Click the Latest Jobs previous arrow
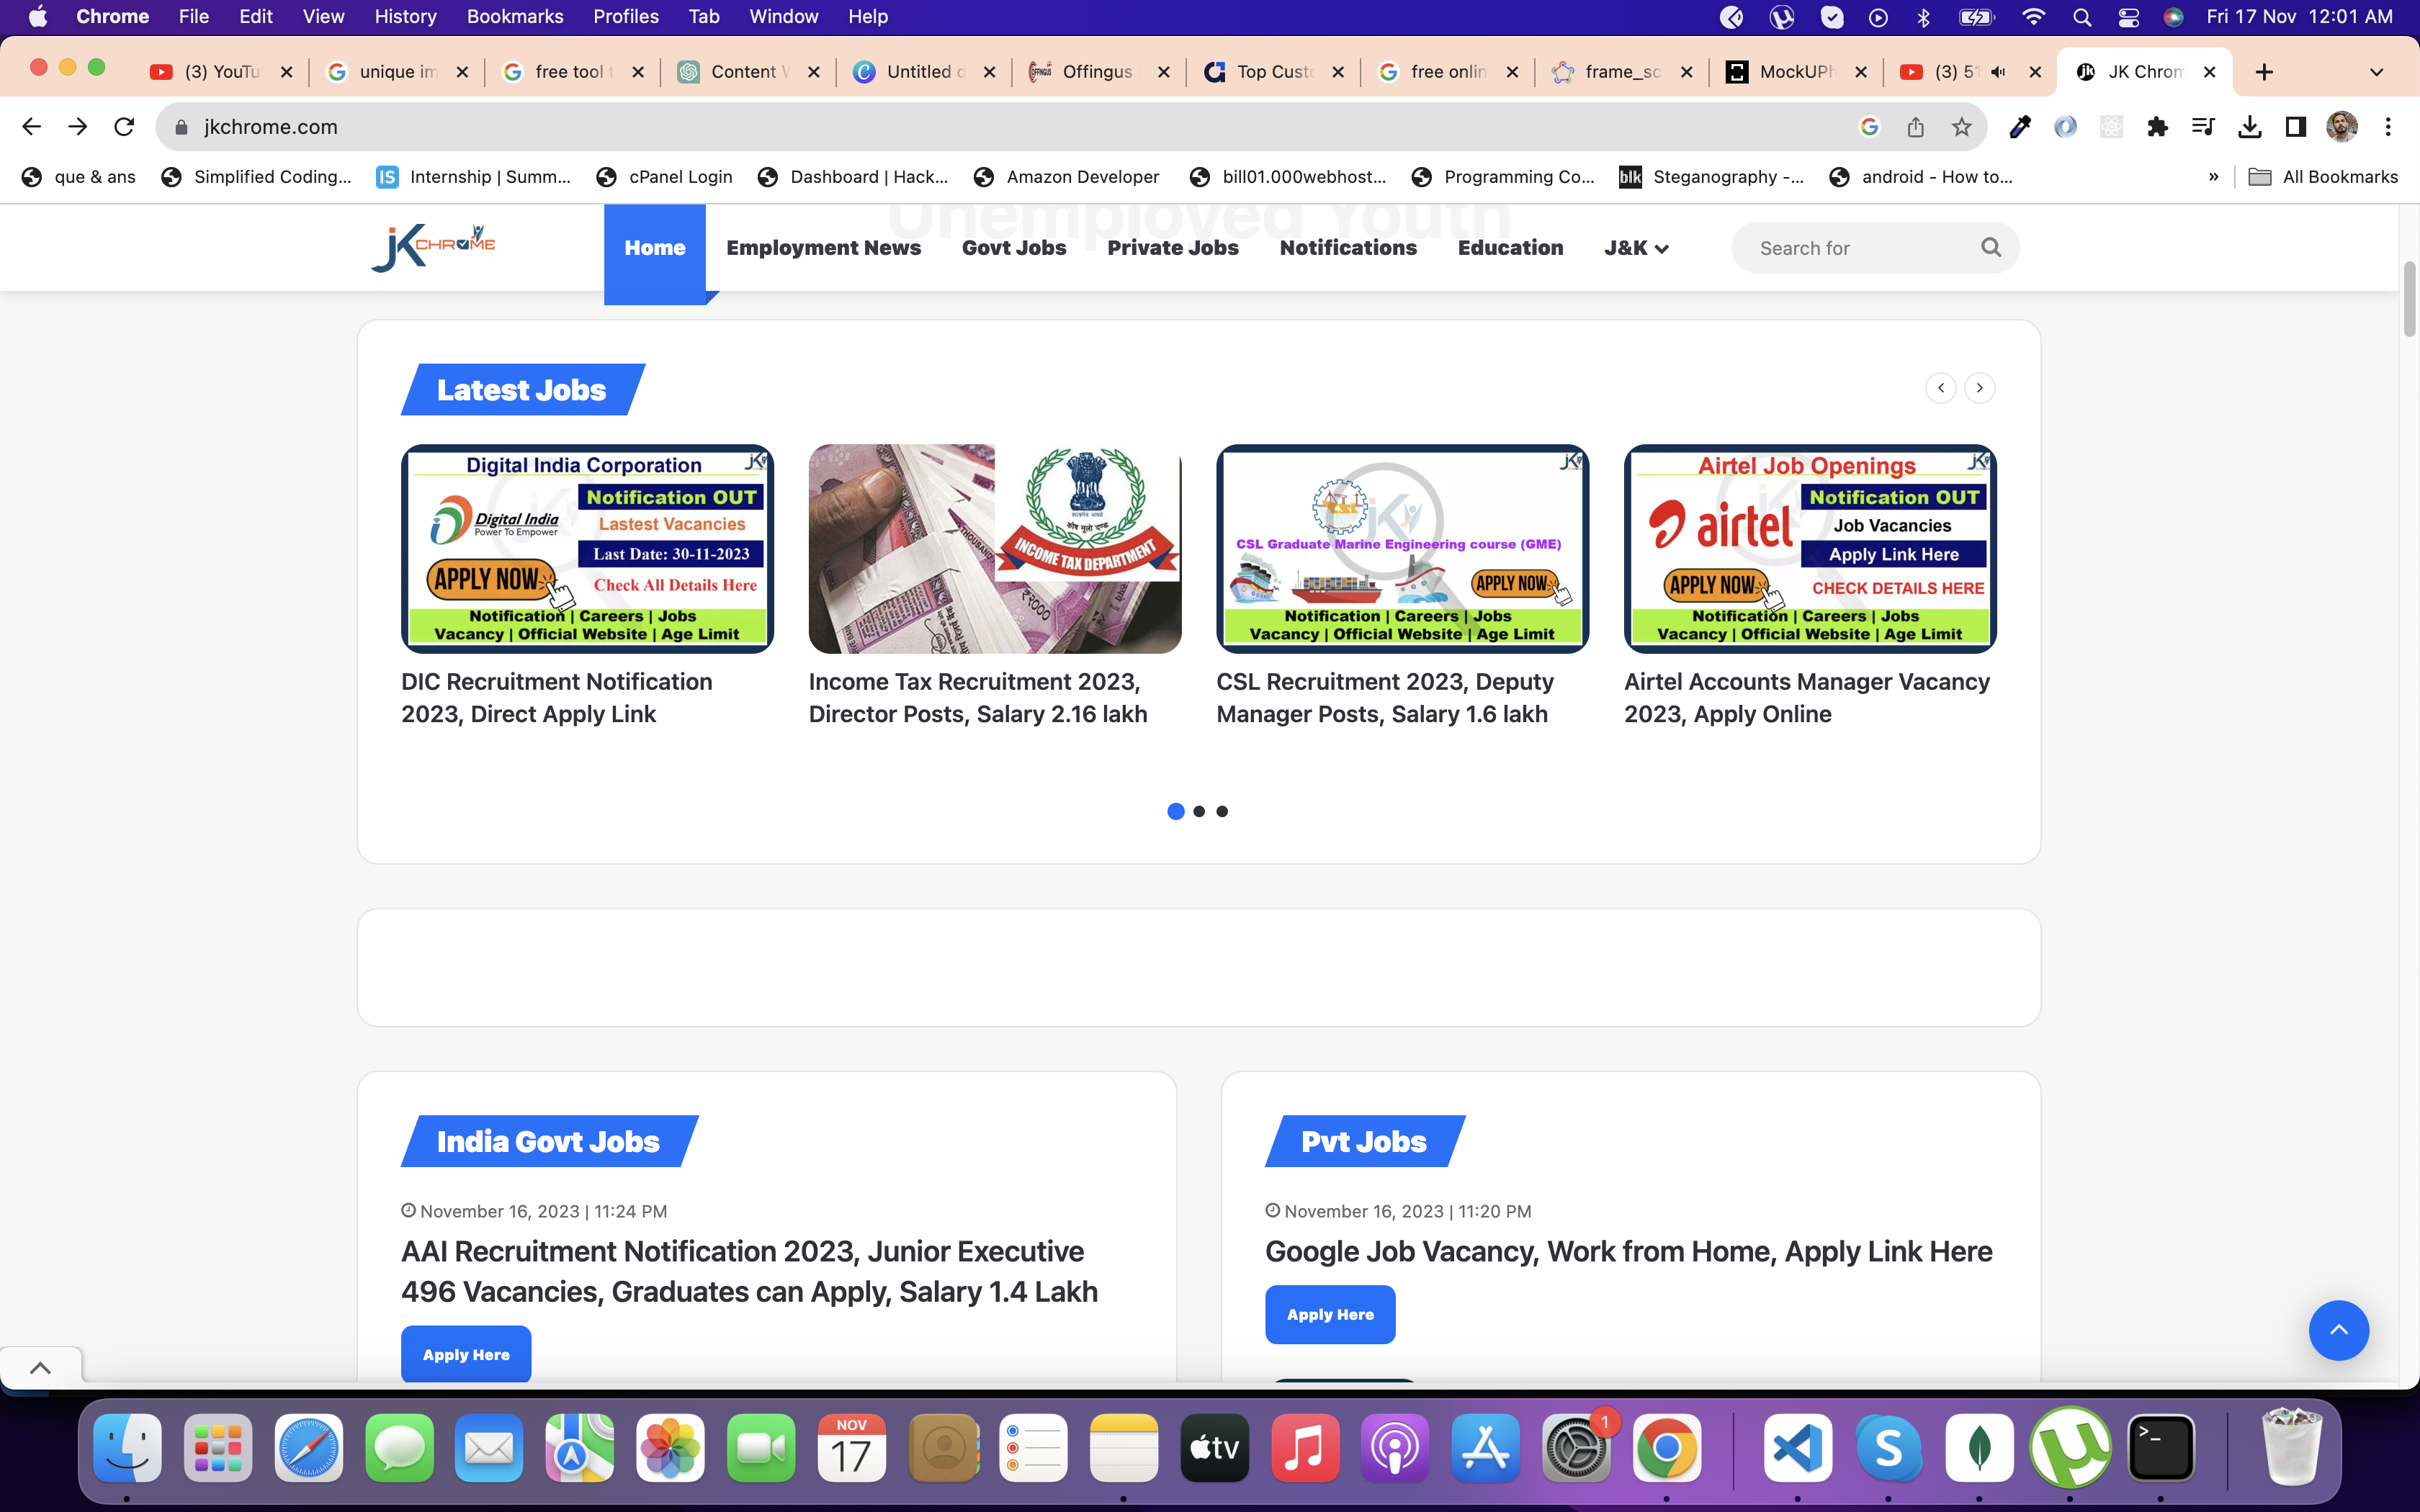 pyautogui.click(x=1941, y=388)
